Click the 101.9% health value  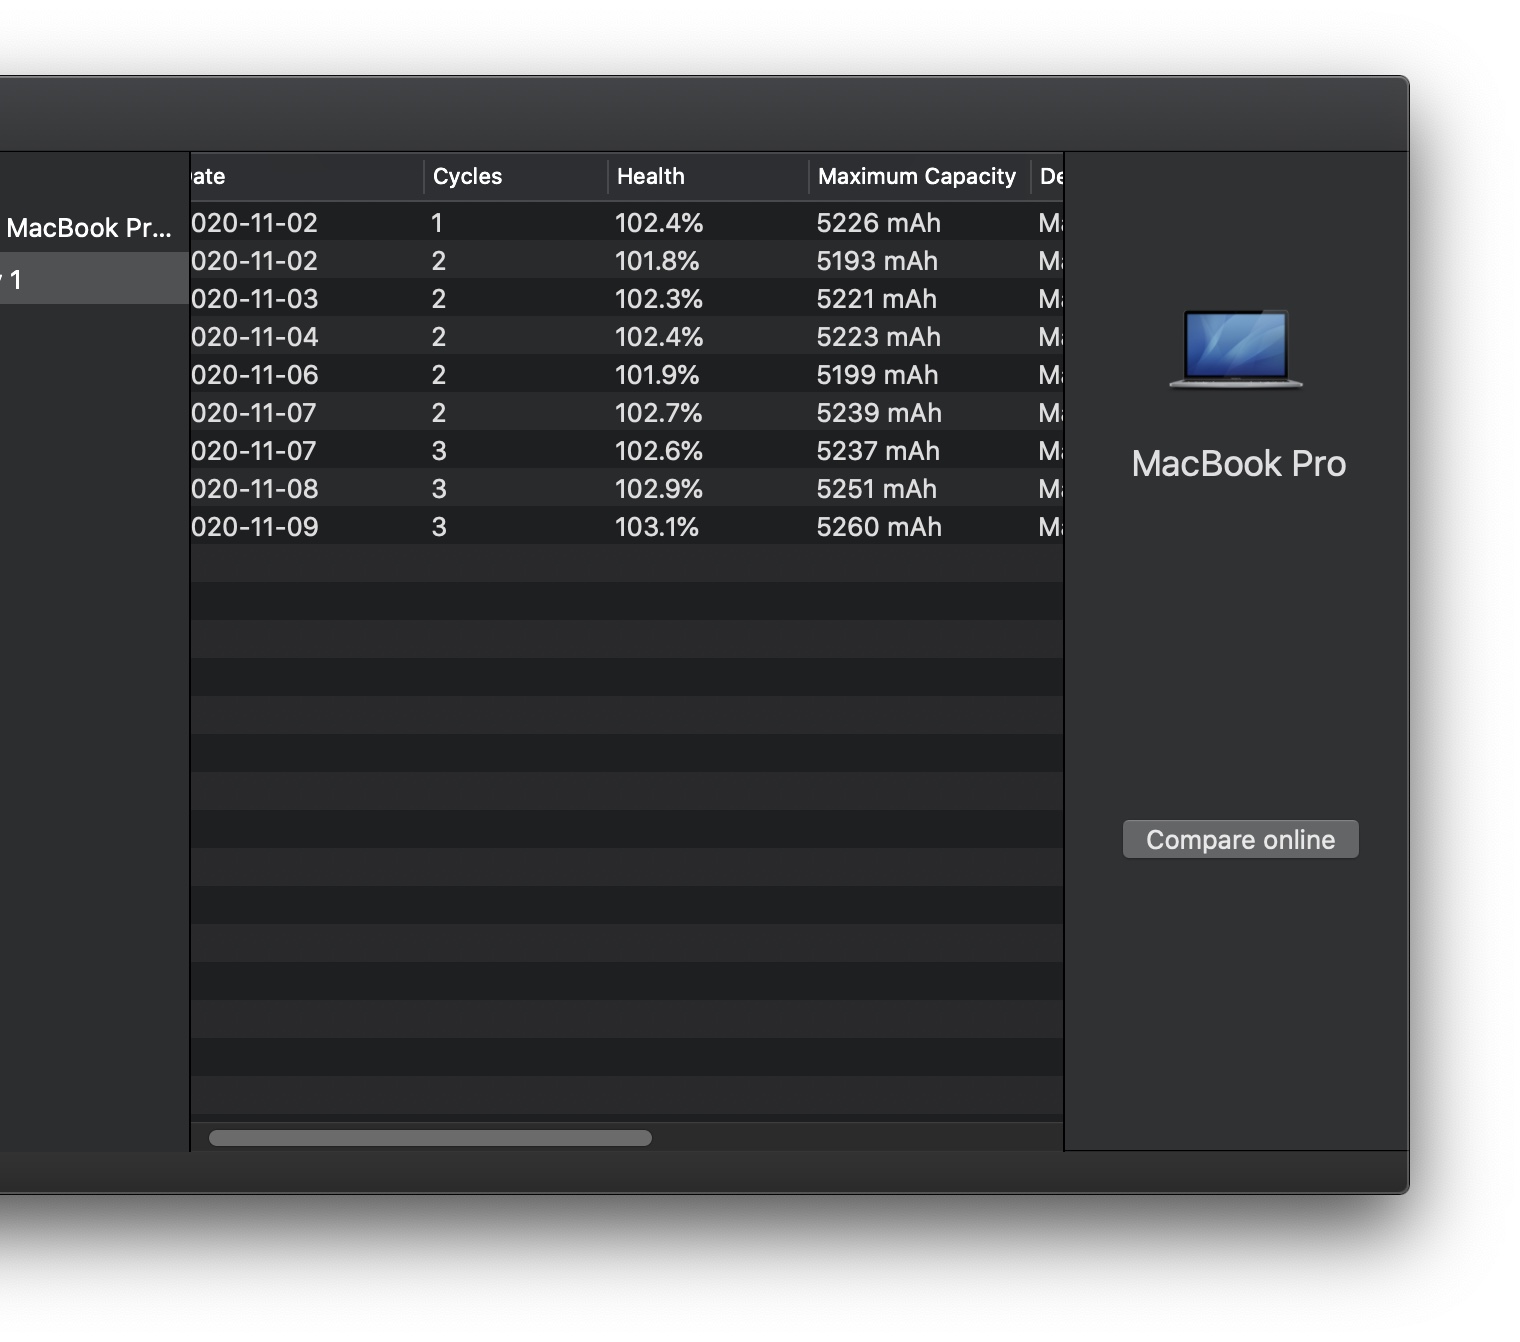tap(657, 375)
